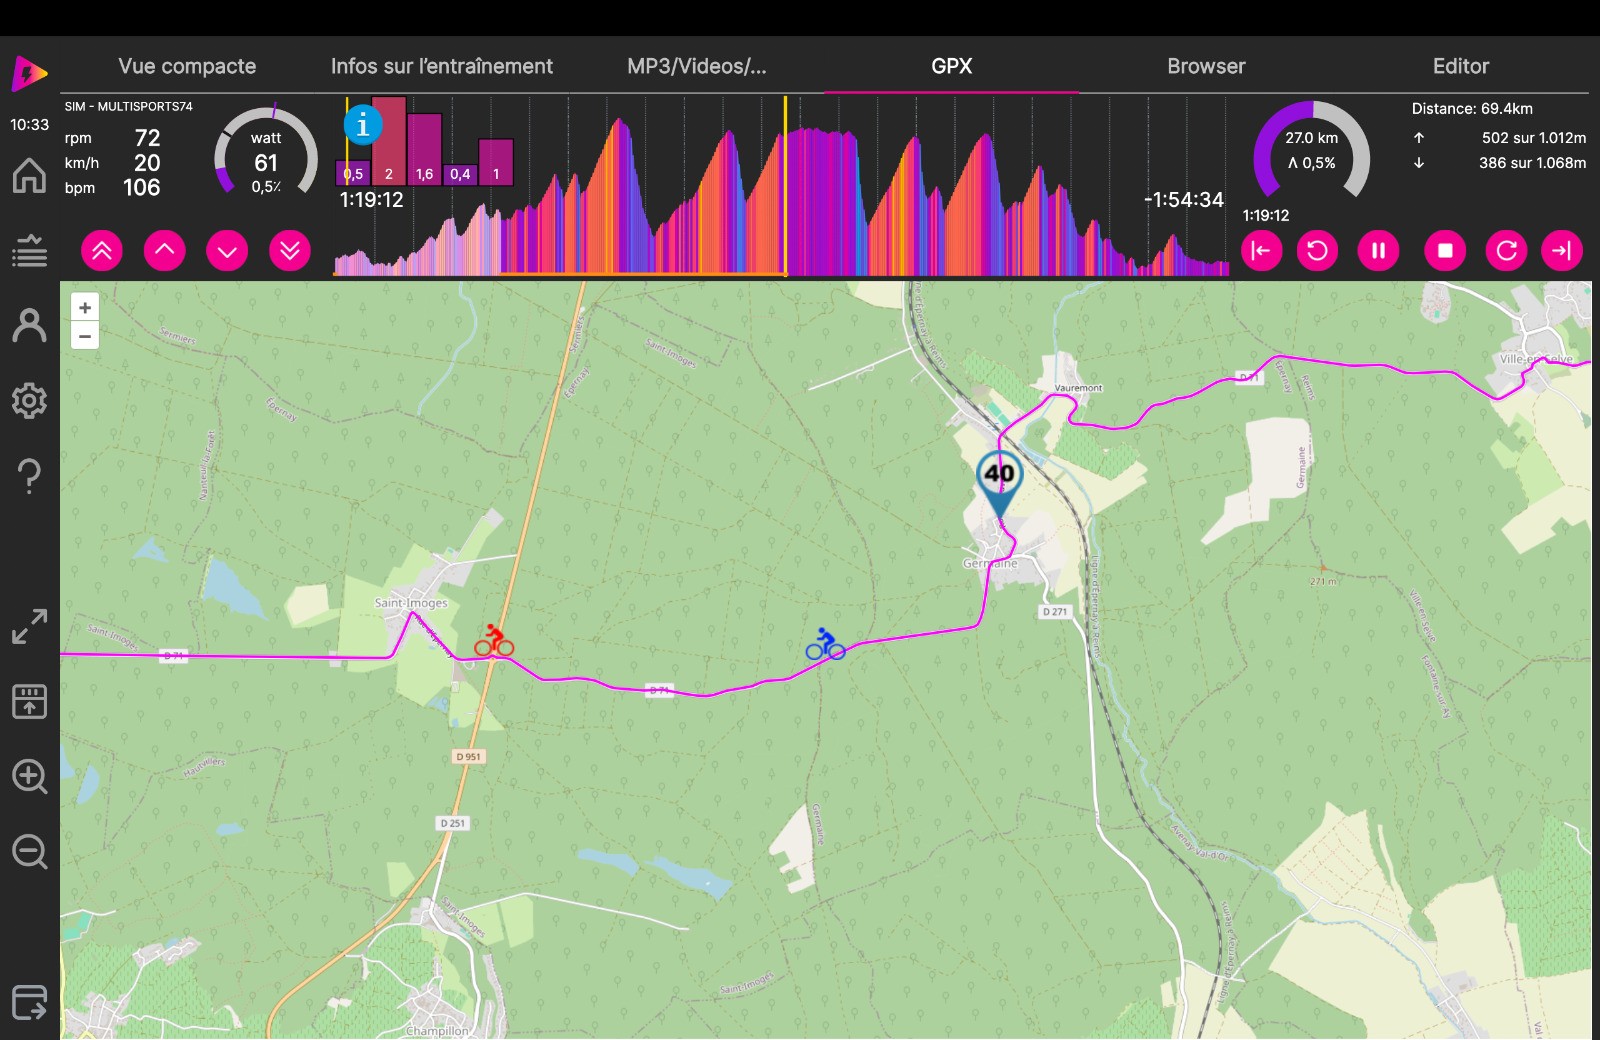The width and height of the screenshot is (1600, 1040).
Task: Click the magnifier zoom-out icon in sidebar
Action: coord(29,852)
